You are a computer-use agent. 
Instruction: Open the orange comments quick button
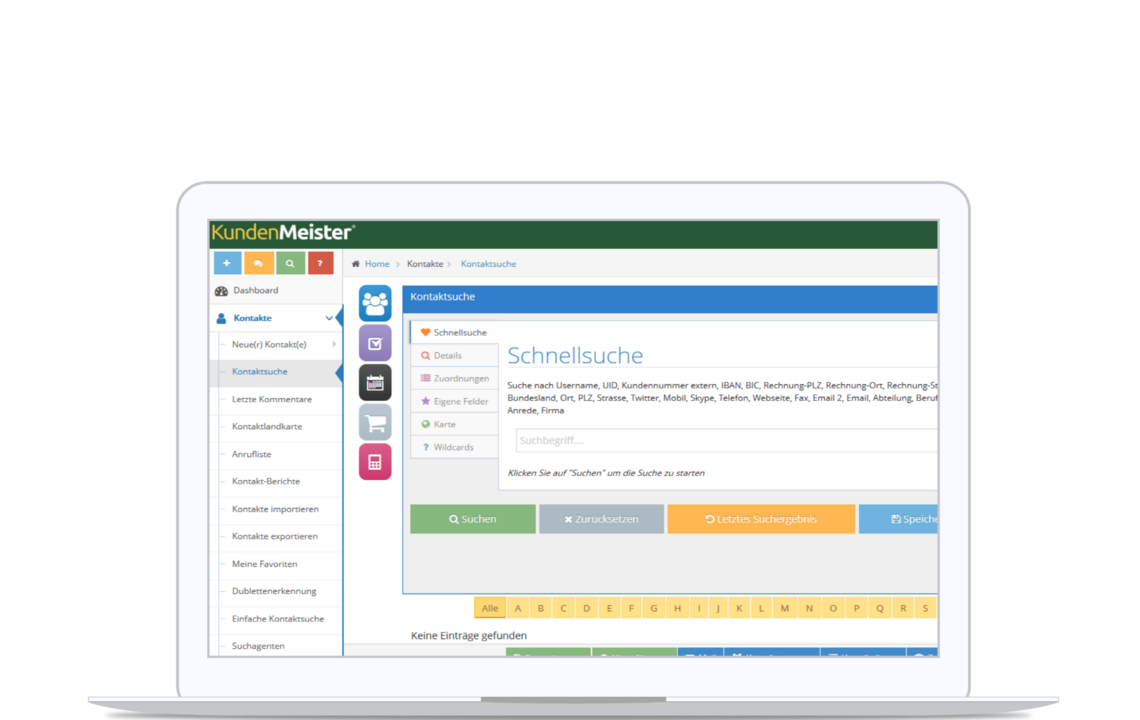[258, 263]
